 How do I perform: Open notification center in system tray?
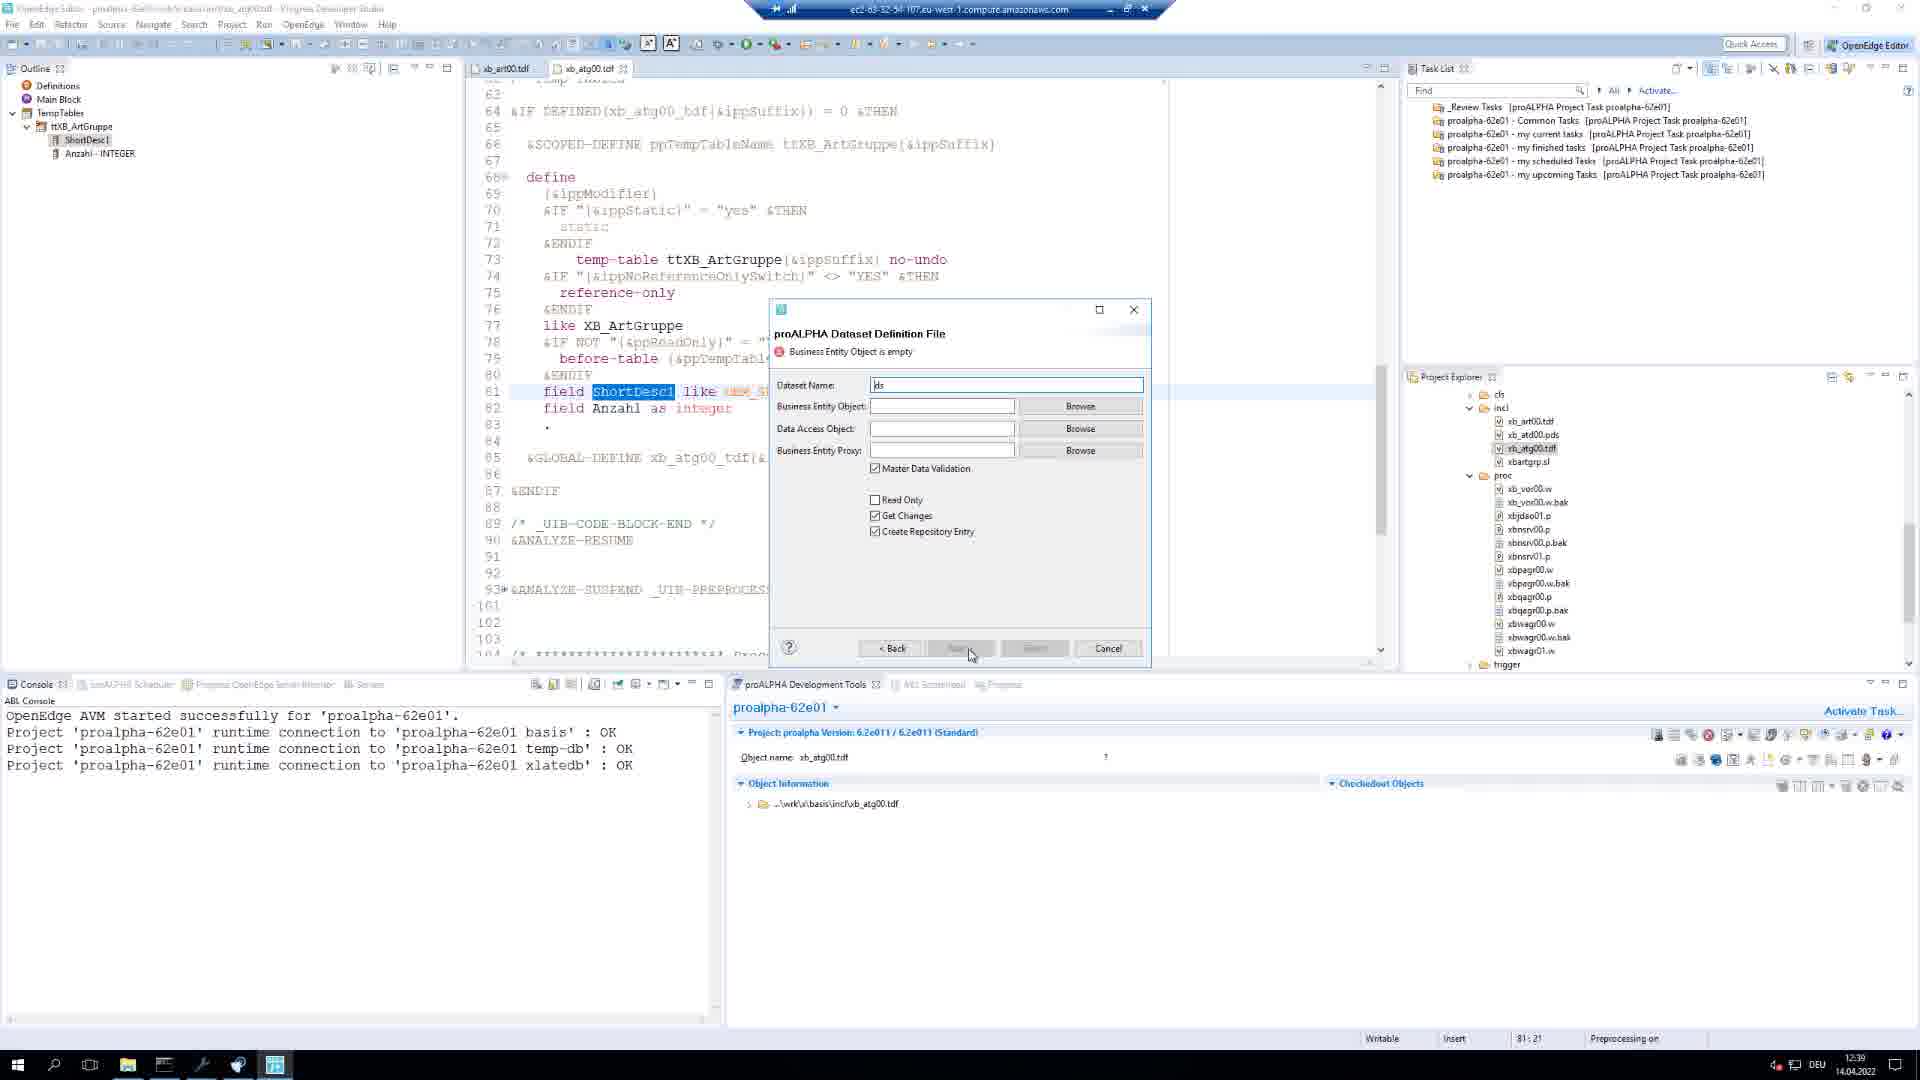click(1895, 1065)
